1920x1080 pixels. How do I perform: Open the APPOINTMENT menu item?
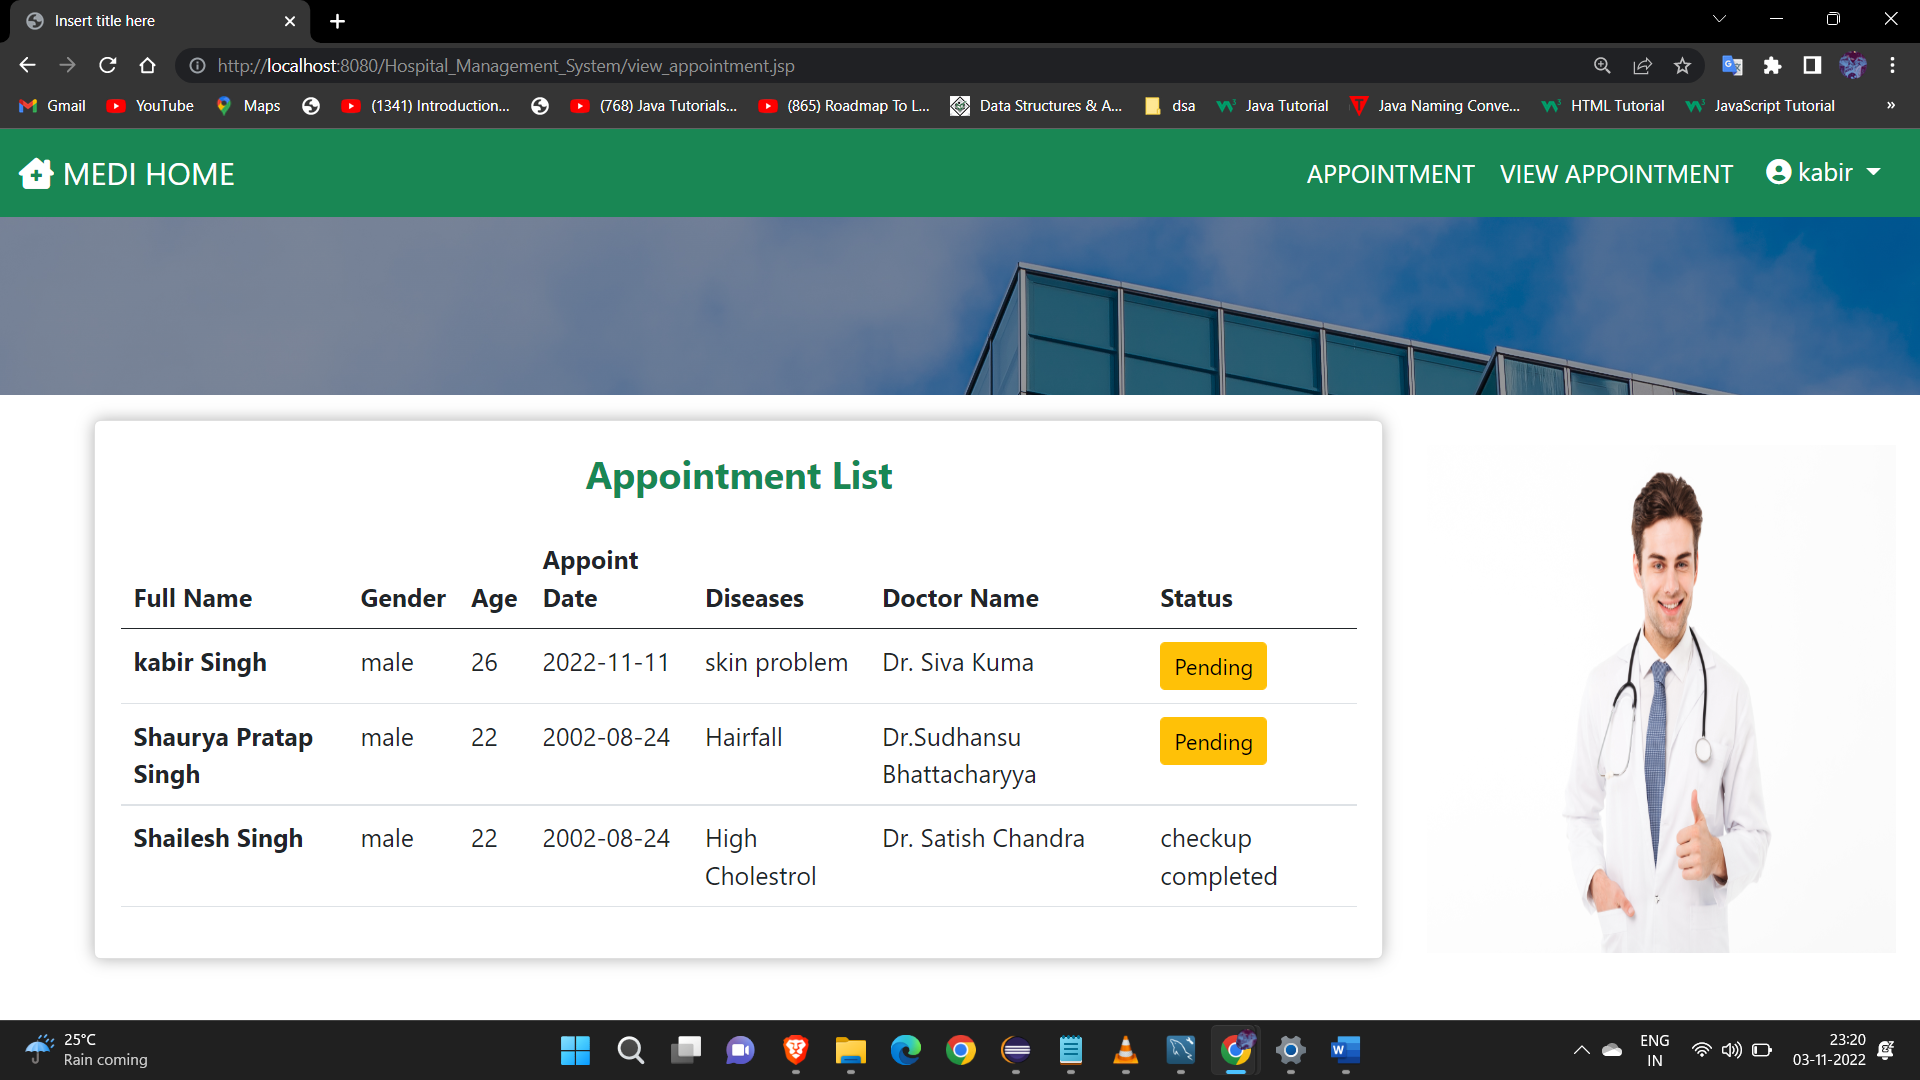click(x=1390, y=173)
